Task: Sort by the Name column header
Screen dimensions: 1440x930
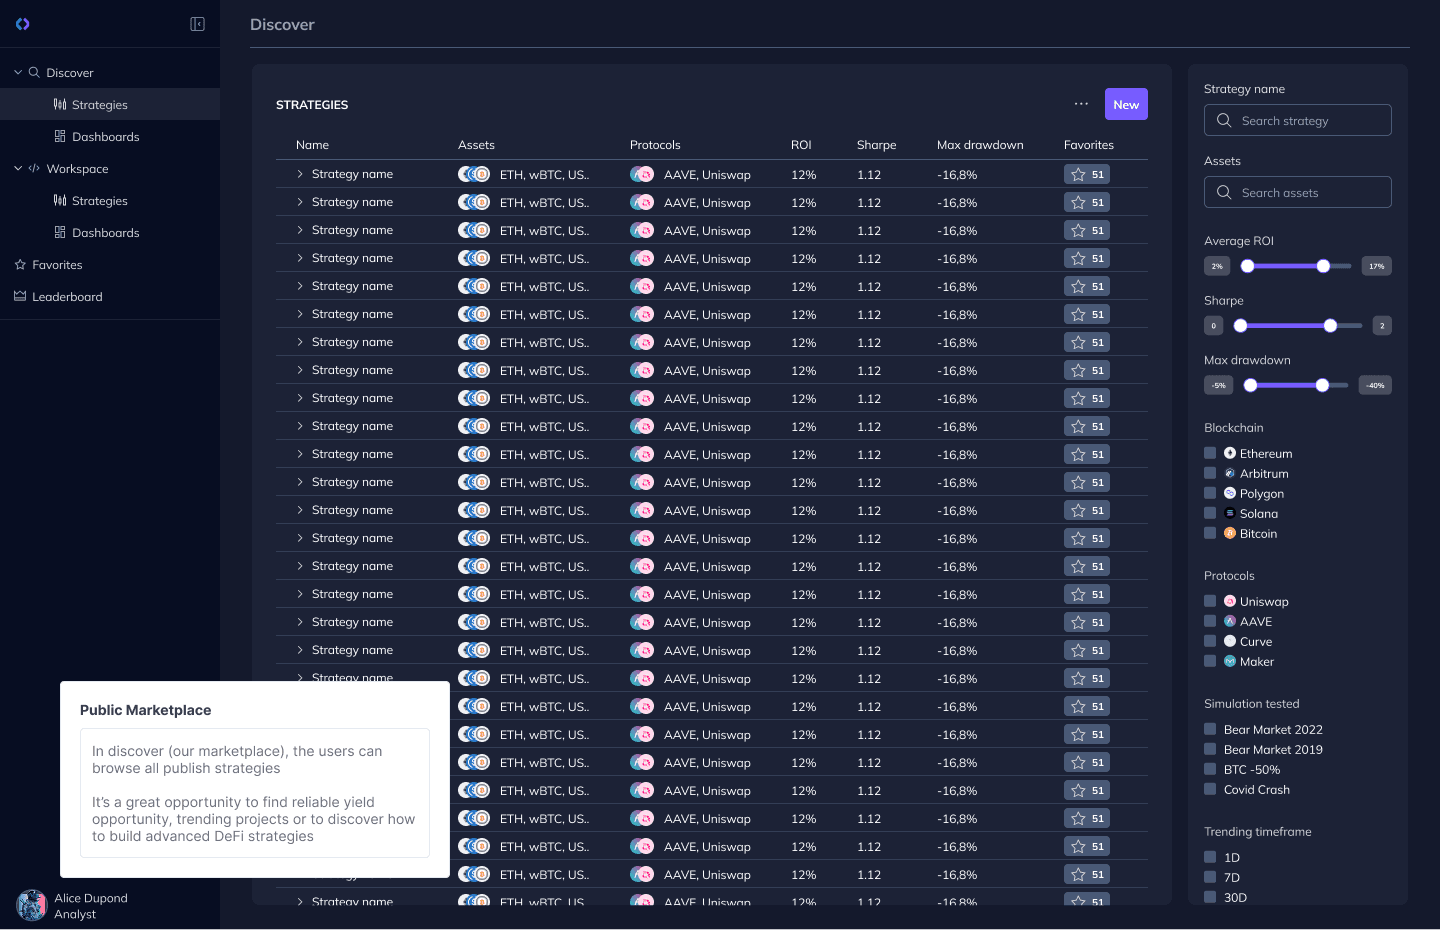Action: tap(312, 145)
